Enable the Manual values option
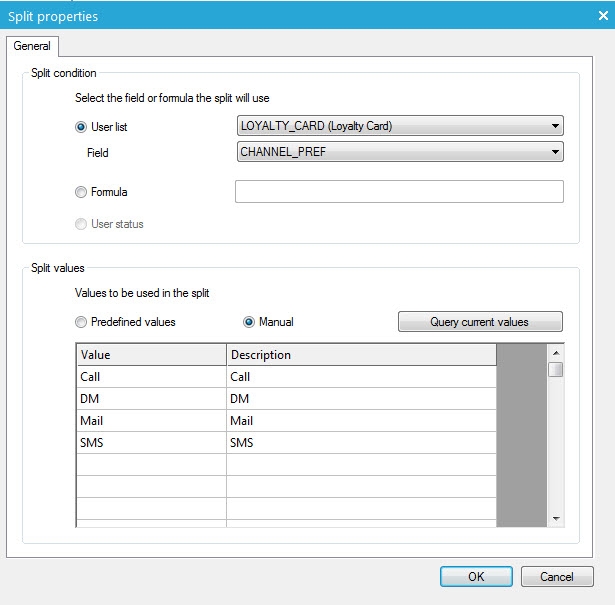This screenshot has height=605, width=615. (250, 322)
